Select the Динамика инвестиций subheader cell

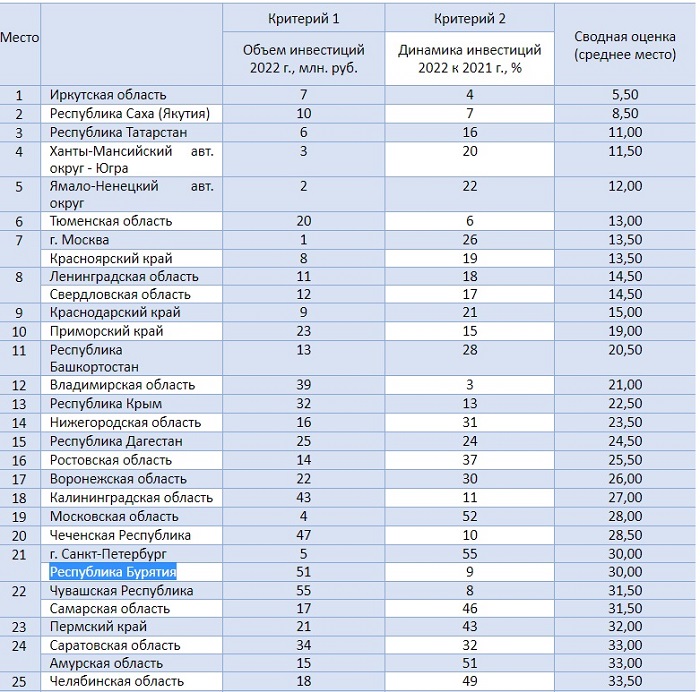[x=469, y=59]
